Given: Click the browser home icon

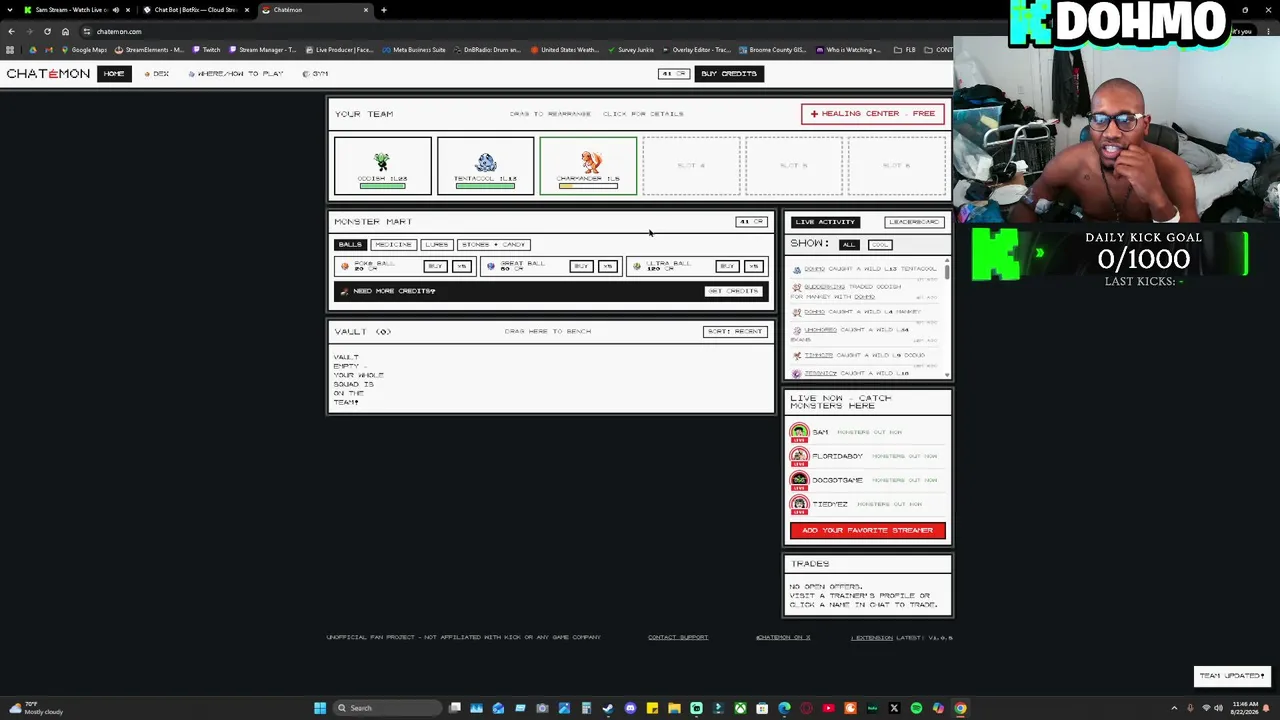Looking at the screenshot, I should [x=65, y=31].
